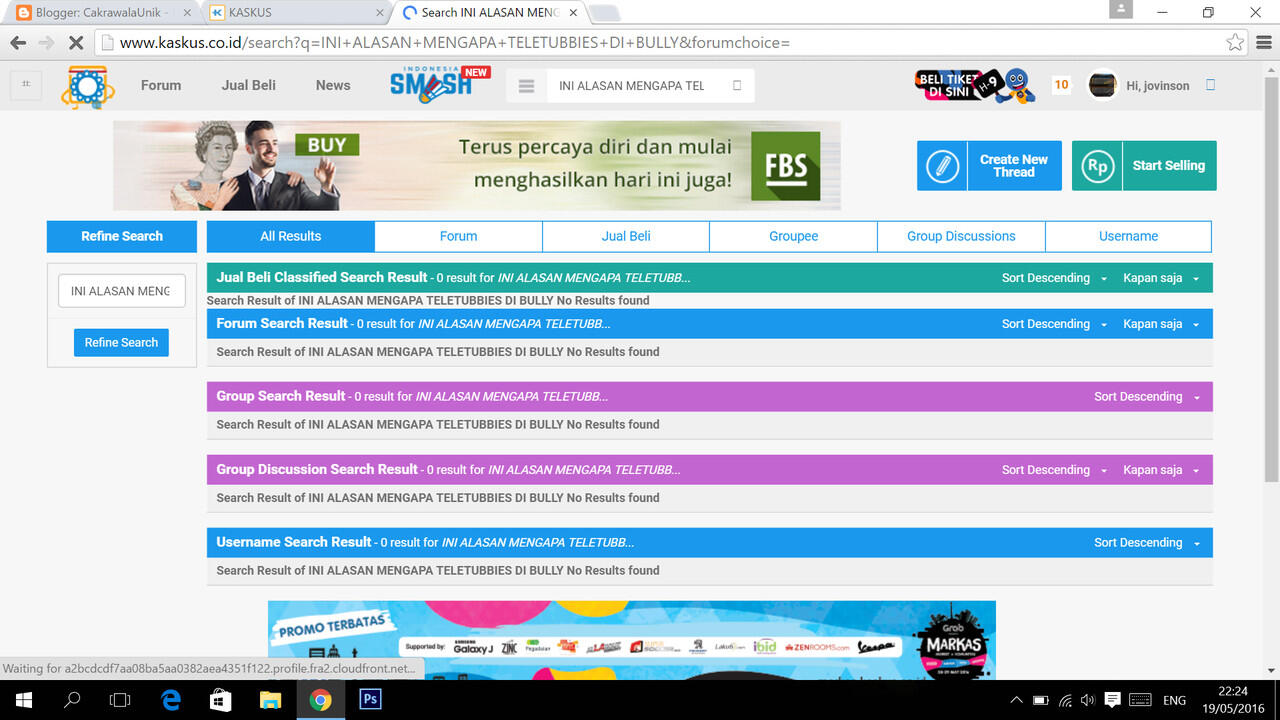This screenshot has height=720, width=1280.
Task: Open the taskbar clock and date
Action: (1234, 700)
